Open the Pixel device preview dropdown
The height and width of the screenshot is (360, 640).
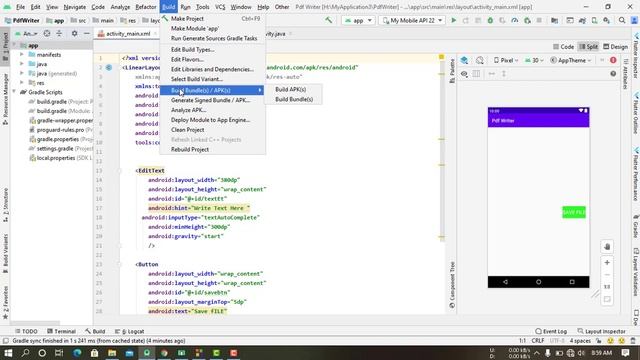click(x=506, y=60)
